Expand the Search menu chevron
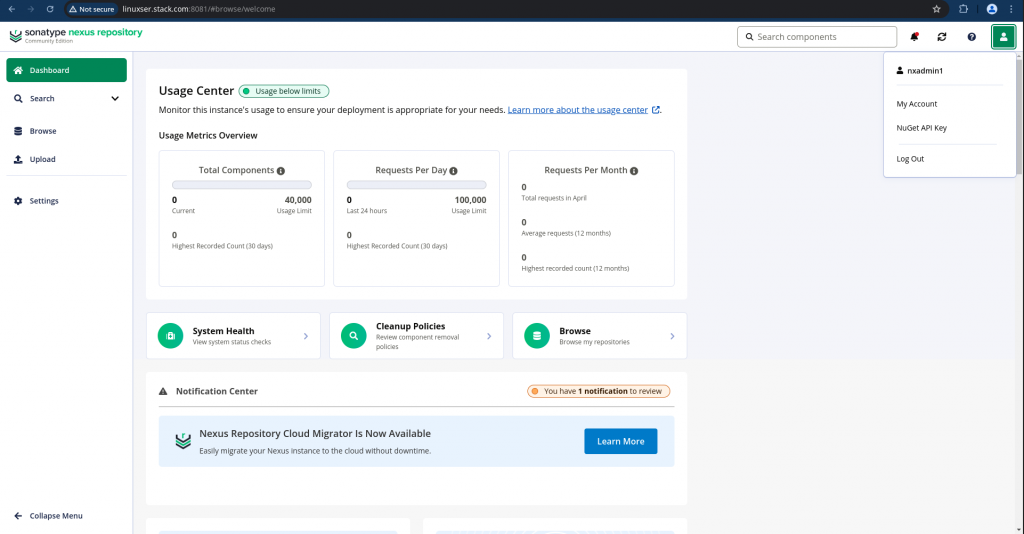1024x534 pixels. tap(115, 99)
